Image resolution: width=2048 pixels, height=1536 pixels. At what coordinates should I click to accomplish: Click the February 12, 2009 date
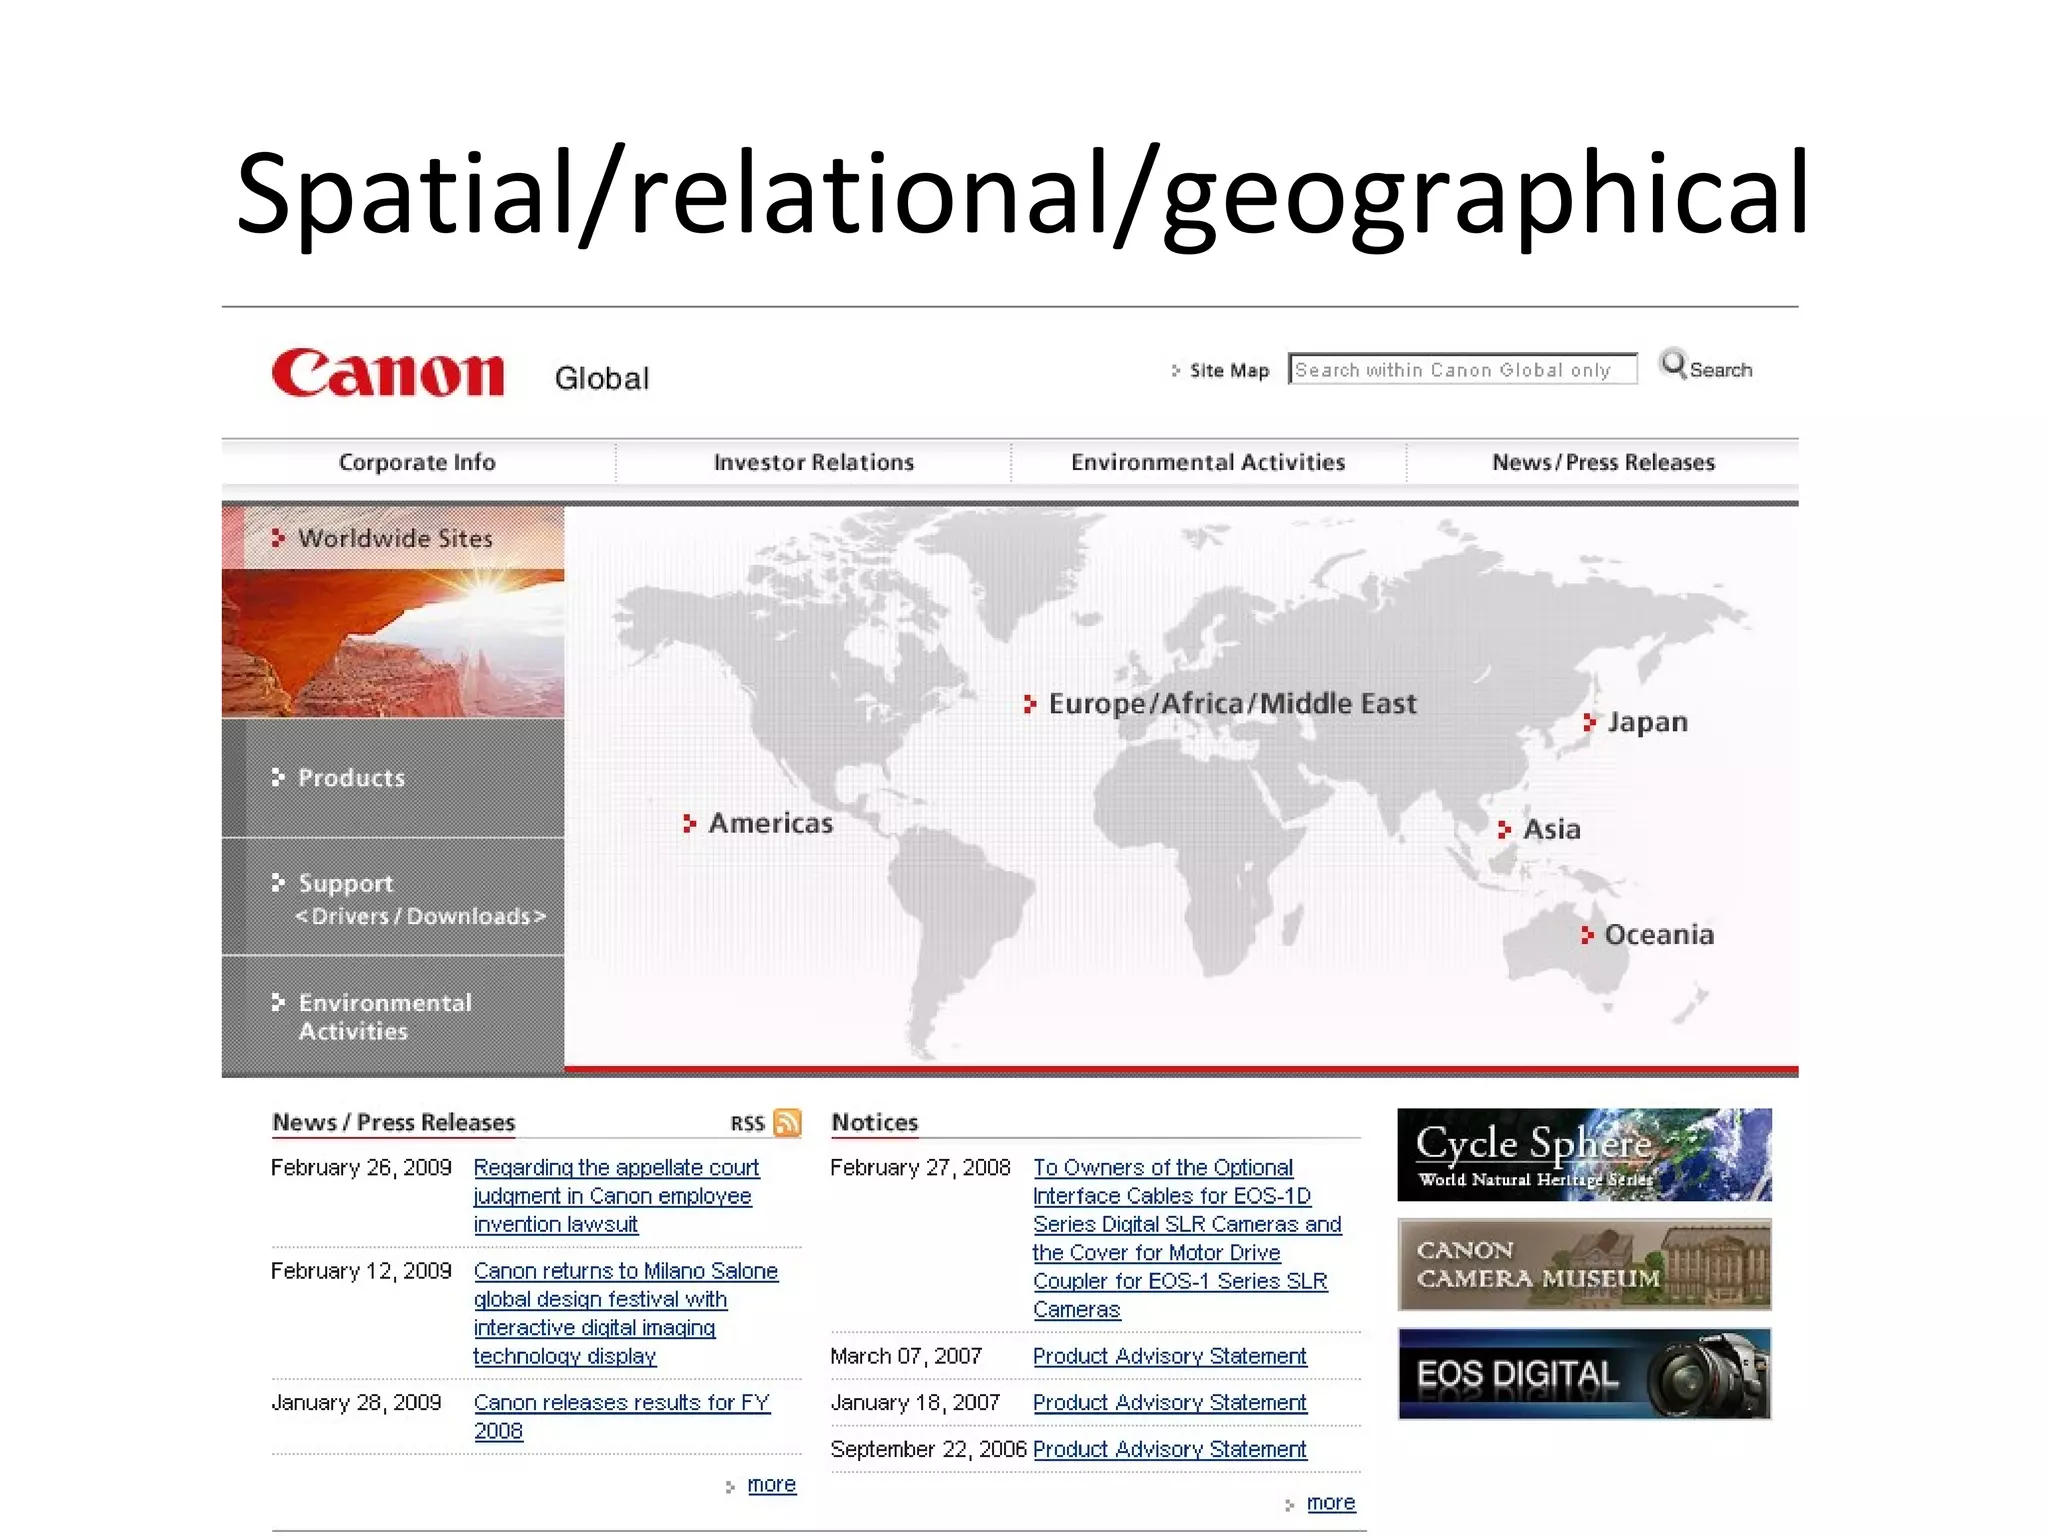coord(361,1271)
